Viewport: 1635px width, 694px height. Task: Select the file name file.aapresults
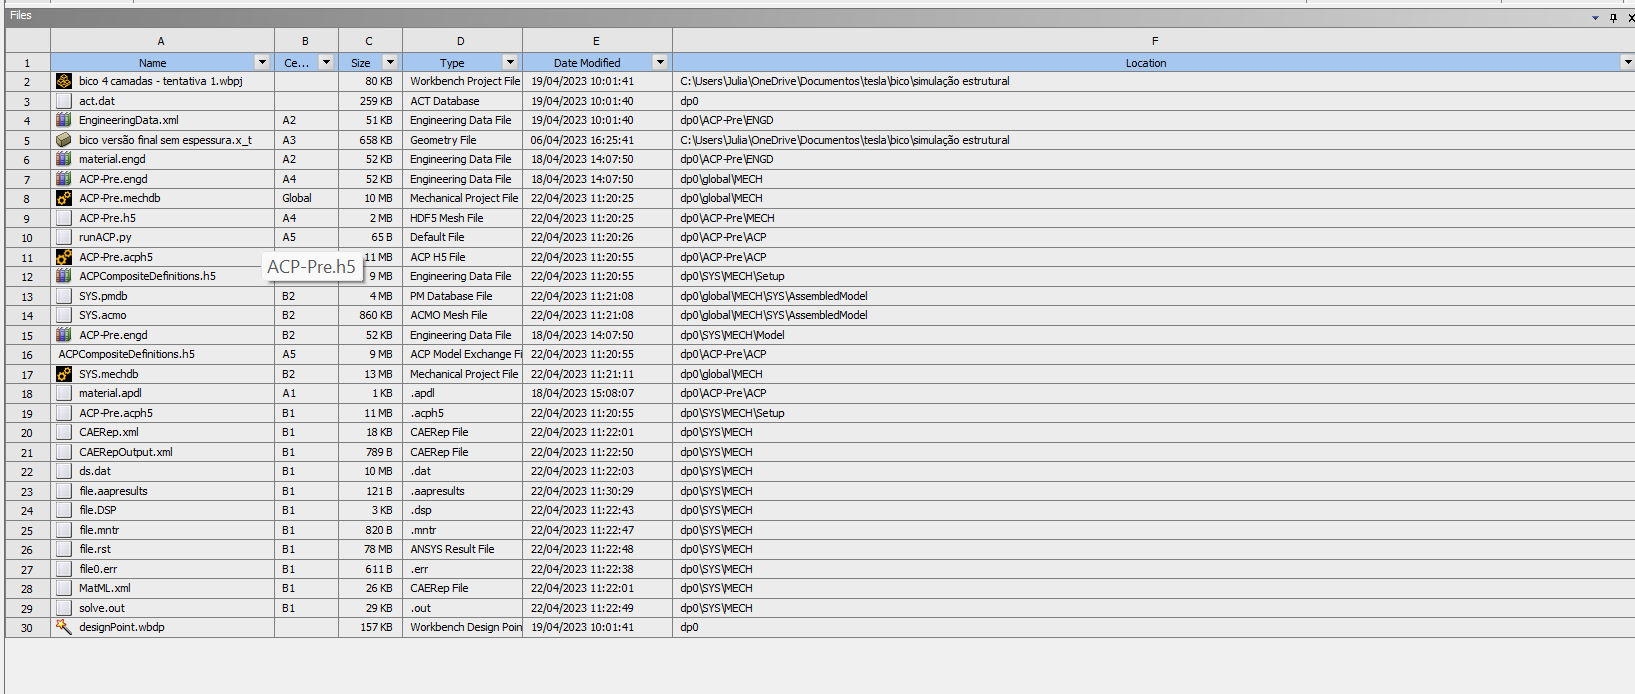pyautogui.click(x=113, y=491)
